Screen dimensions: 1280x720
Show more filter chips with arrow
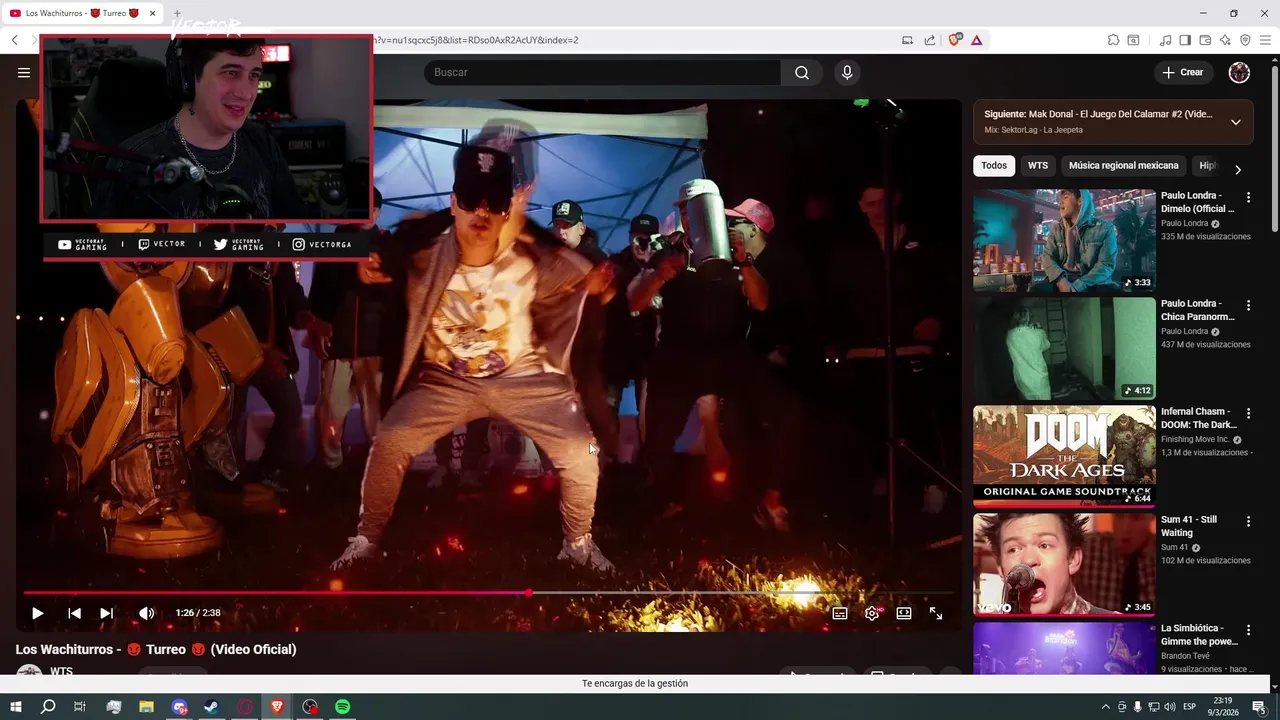point(1237,169)
